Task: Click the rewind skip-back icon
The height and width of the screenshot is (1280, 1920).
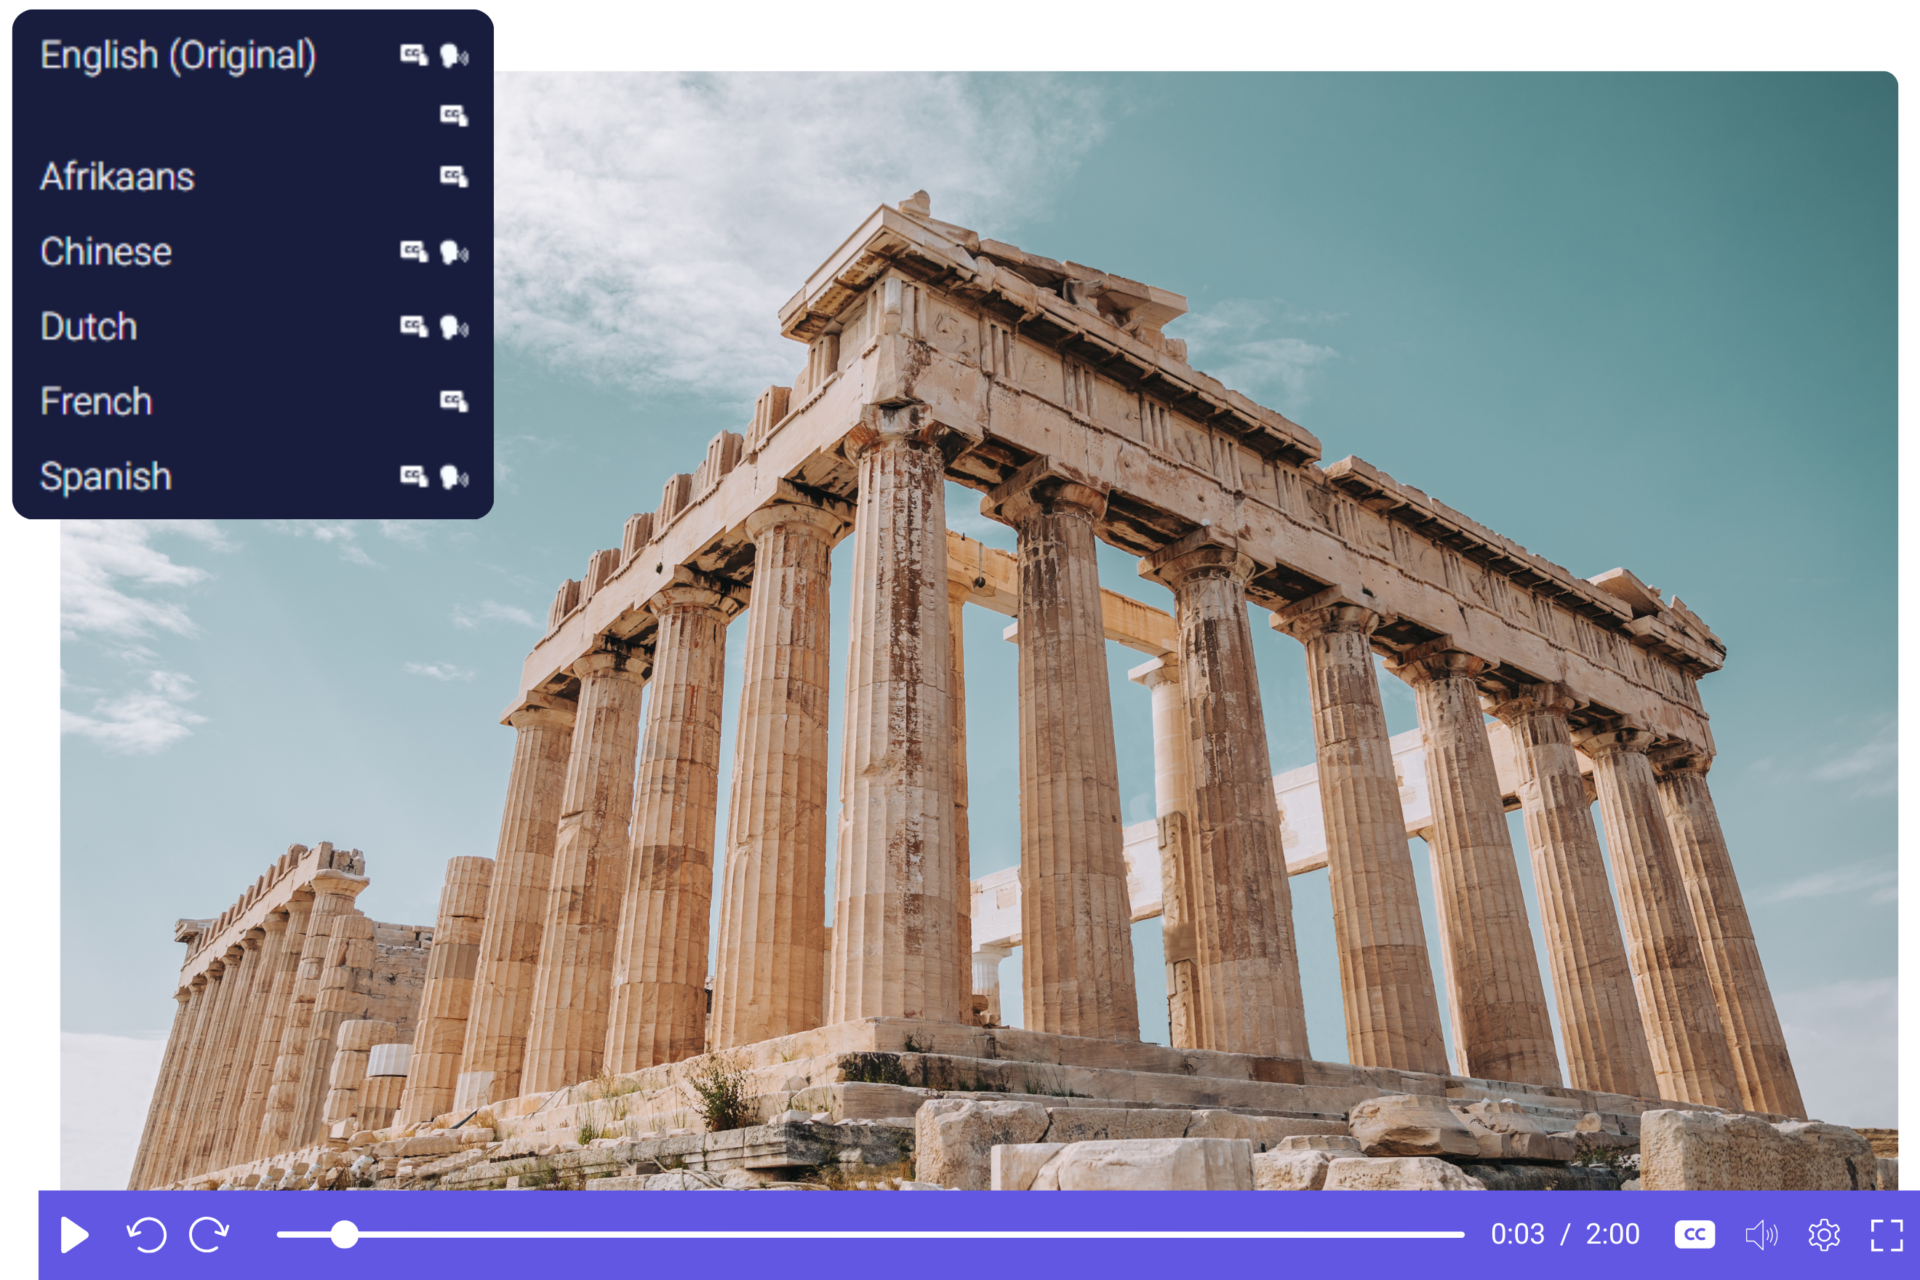Action: 147,1235
